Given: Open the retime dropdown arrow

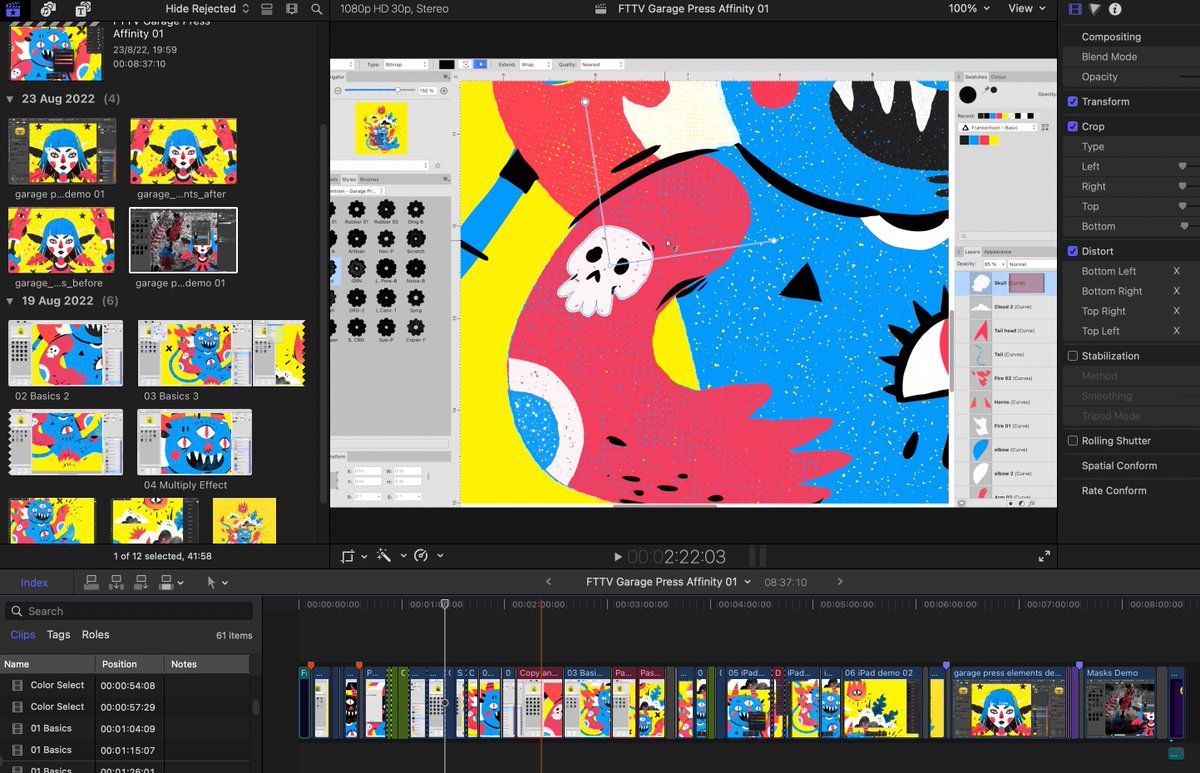Looking at the screenshot, I should tap(440, 556).
